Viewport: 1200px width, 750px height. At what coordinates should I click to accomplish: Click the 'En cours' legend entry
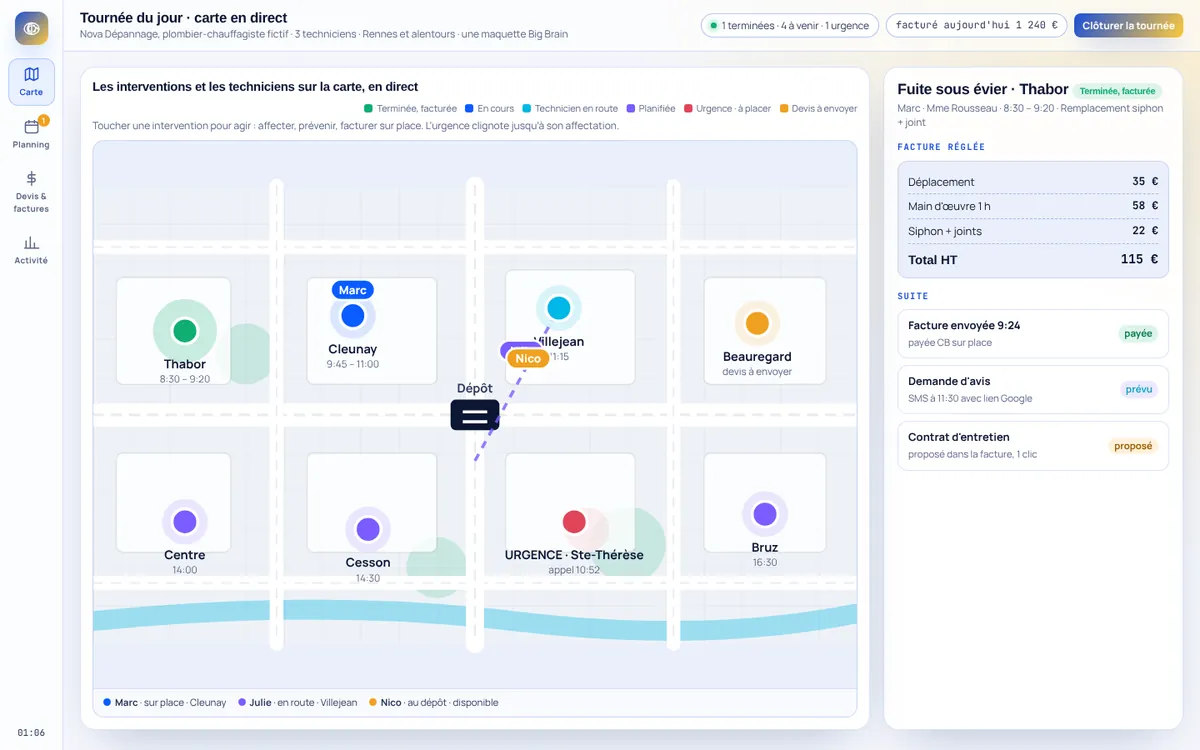pyautogui.click(x=489, y=108)
